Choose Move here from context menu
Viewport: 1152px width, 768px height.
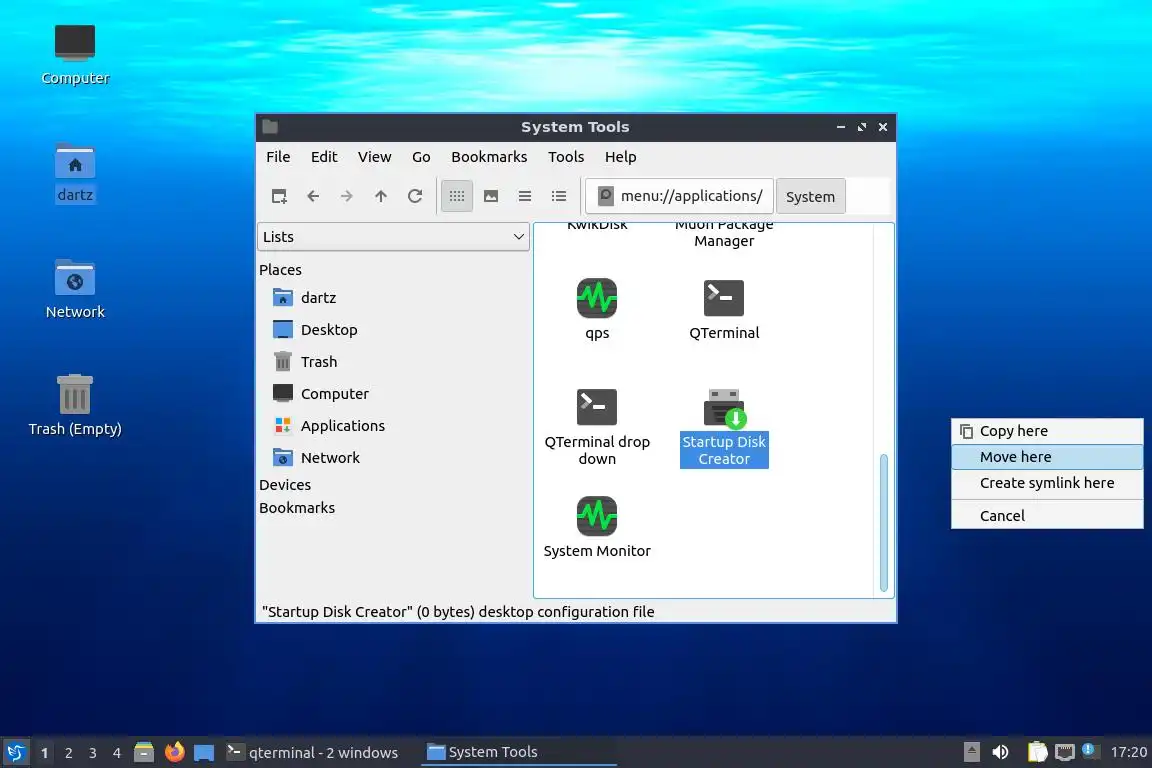(1048, 457)
